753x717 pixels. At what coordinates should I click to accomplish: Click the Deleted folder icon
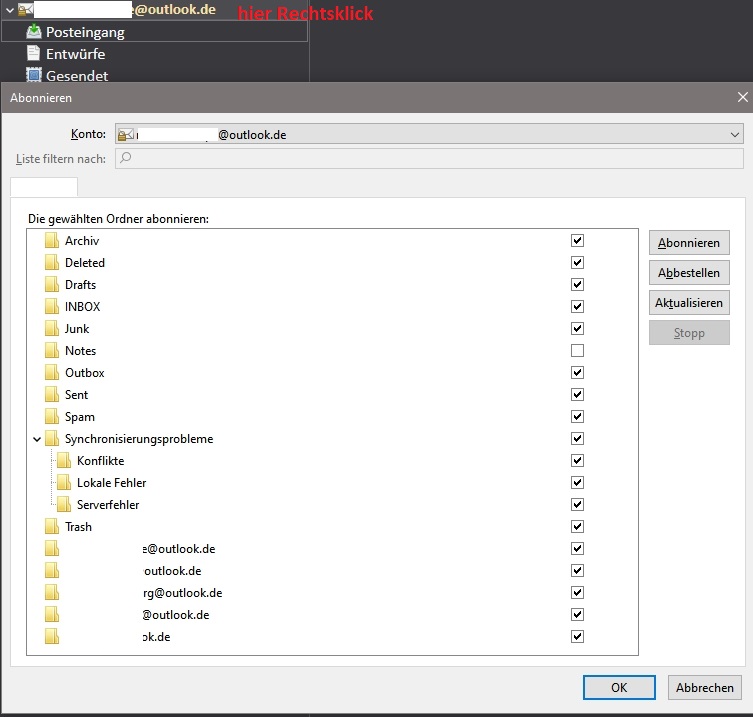(x=52, y=262)
